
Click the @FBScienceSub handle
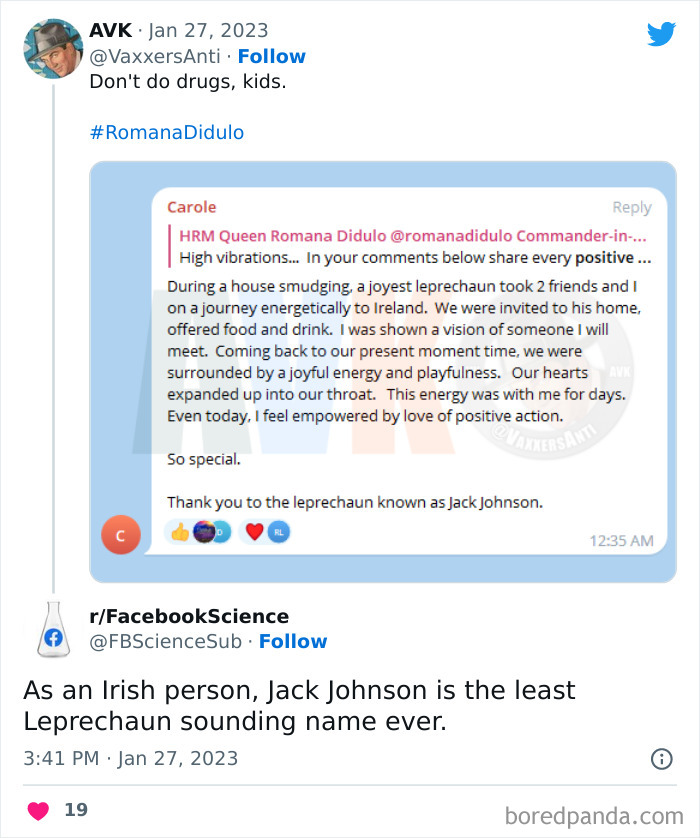[166, 642]
